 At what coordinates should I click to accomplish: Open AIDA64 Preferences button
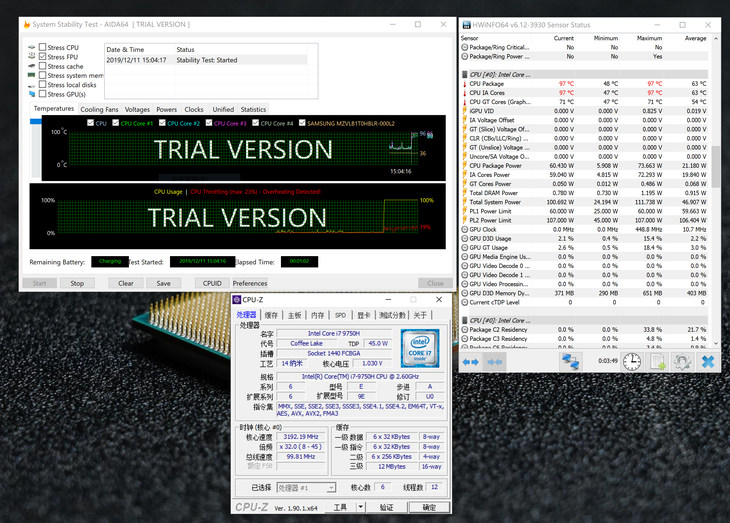(x=250, y=283)
